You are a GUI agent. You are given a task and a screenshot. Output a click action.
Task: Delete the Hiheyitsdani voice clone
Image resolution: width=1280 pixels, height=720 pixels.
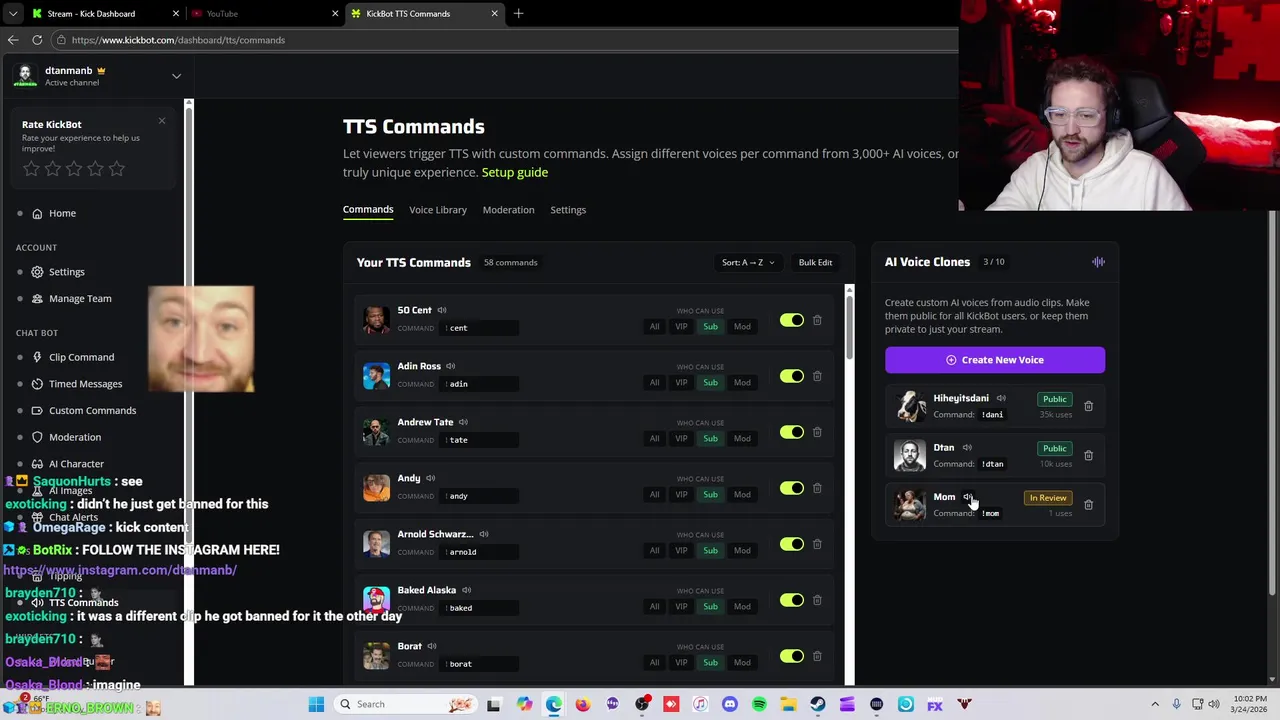click(x=1089, y=406)
